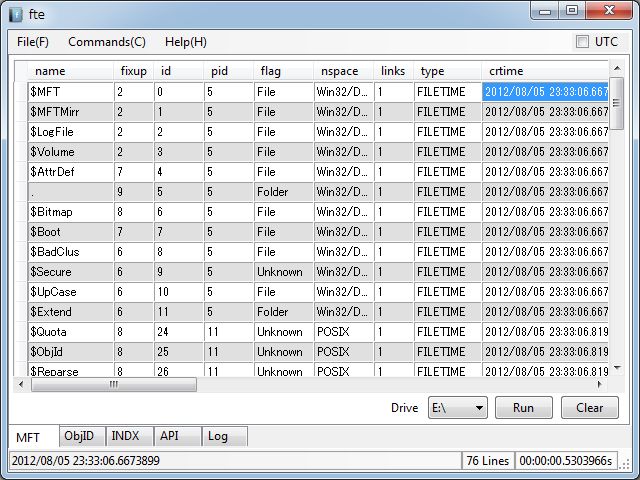Viewport: 640px width, 480px height.
Task: Minimize the fte window
Action: (545, 11)
